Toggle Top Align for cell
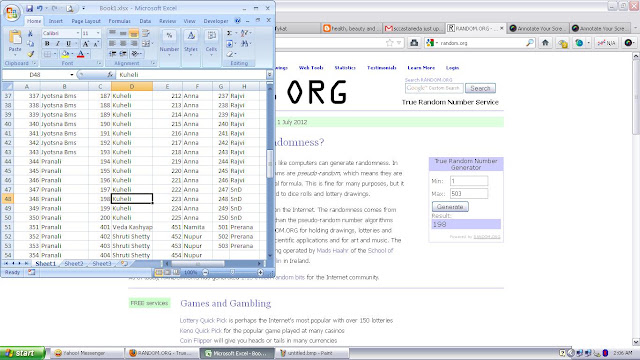The height and width of the screenshot is (360, 640). pyautogui.click(x=112, y=33)
